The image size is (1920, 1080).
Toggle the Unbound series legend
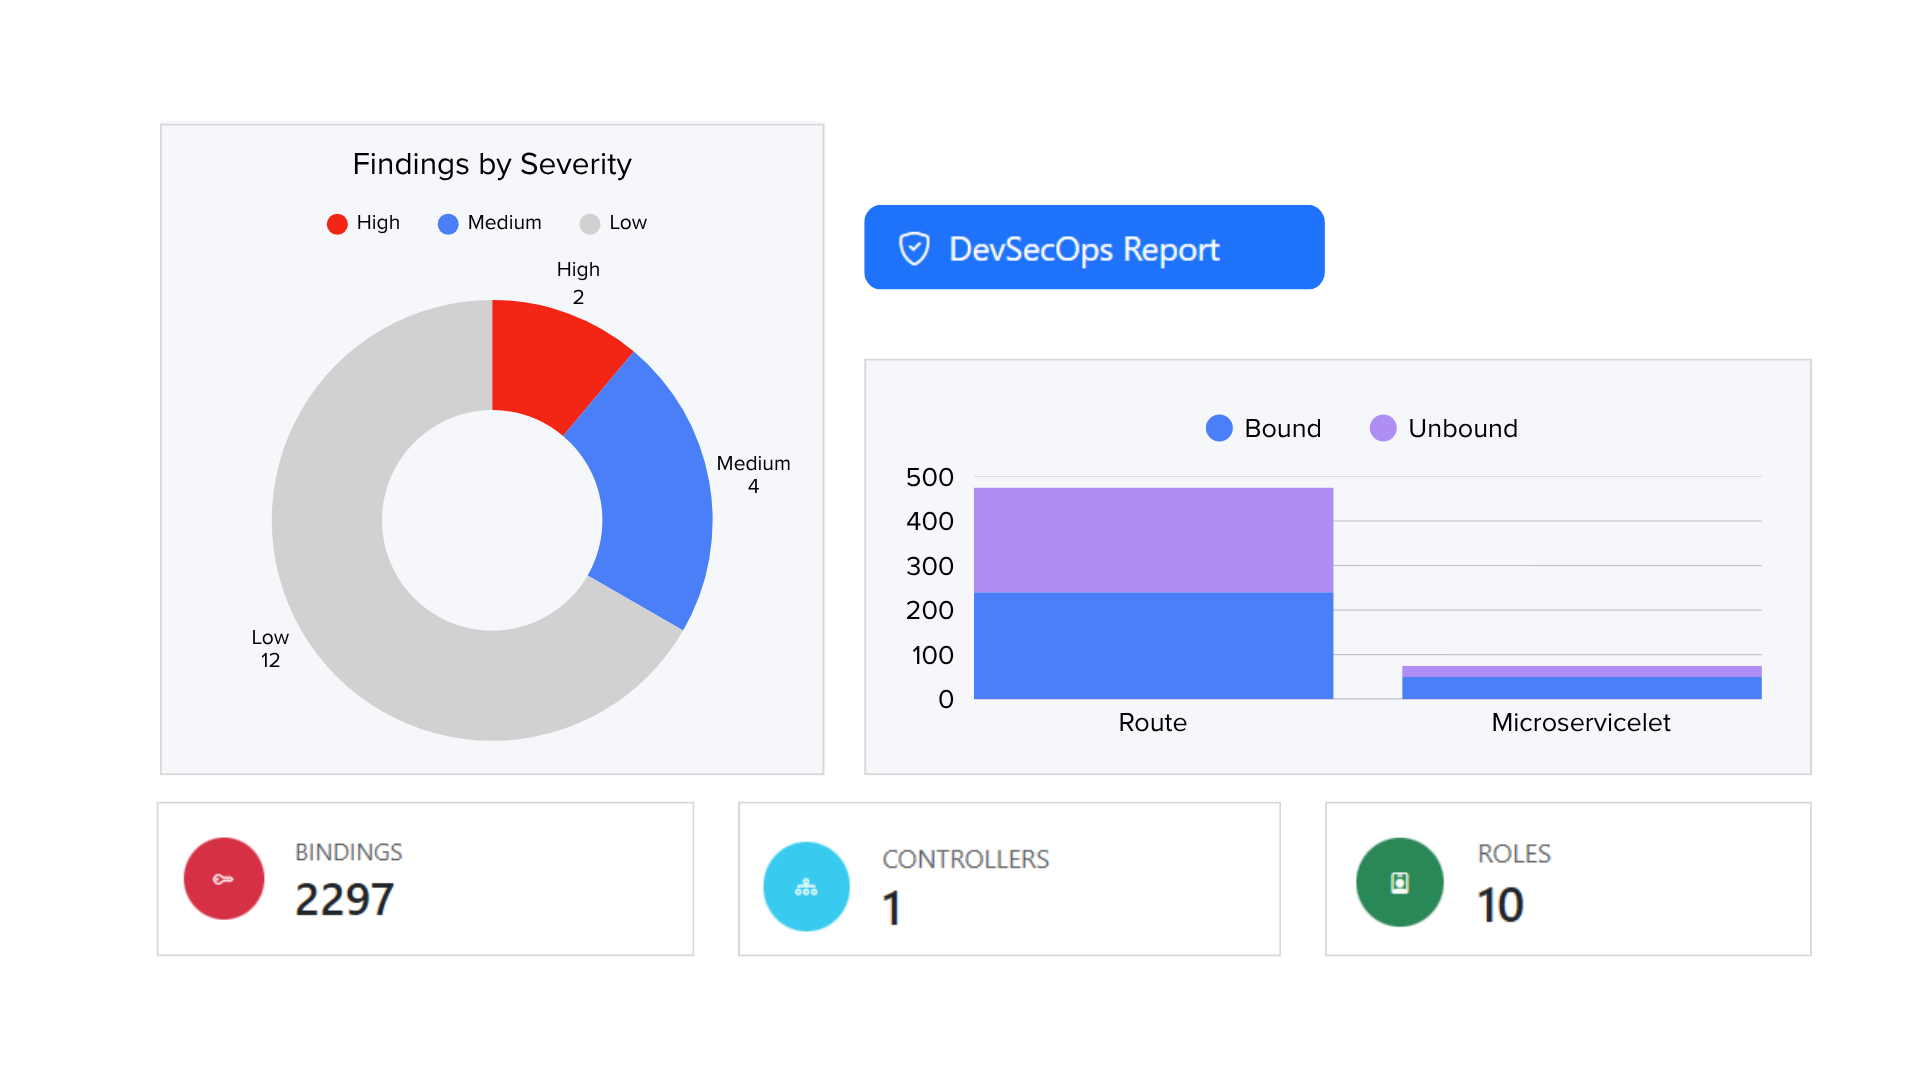1443,428
